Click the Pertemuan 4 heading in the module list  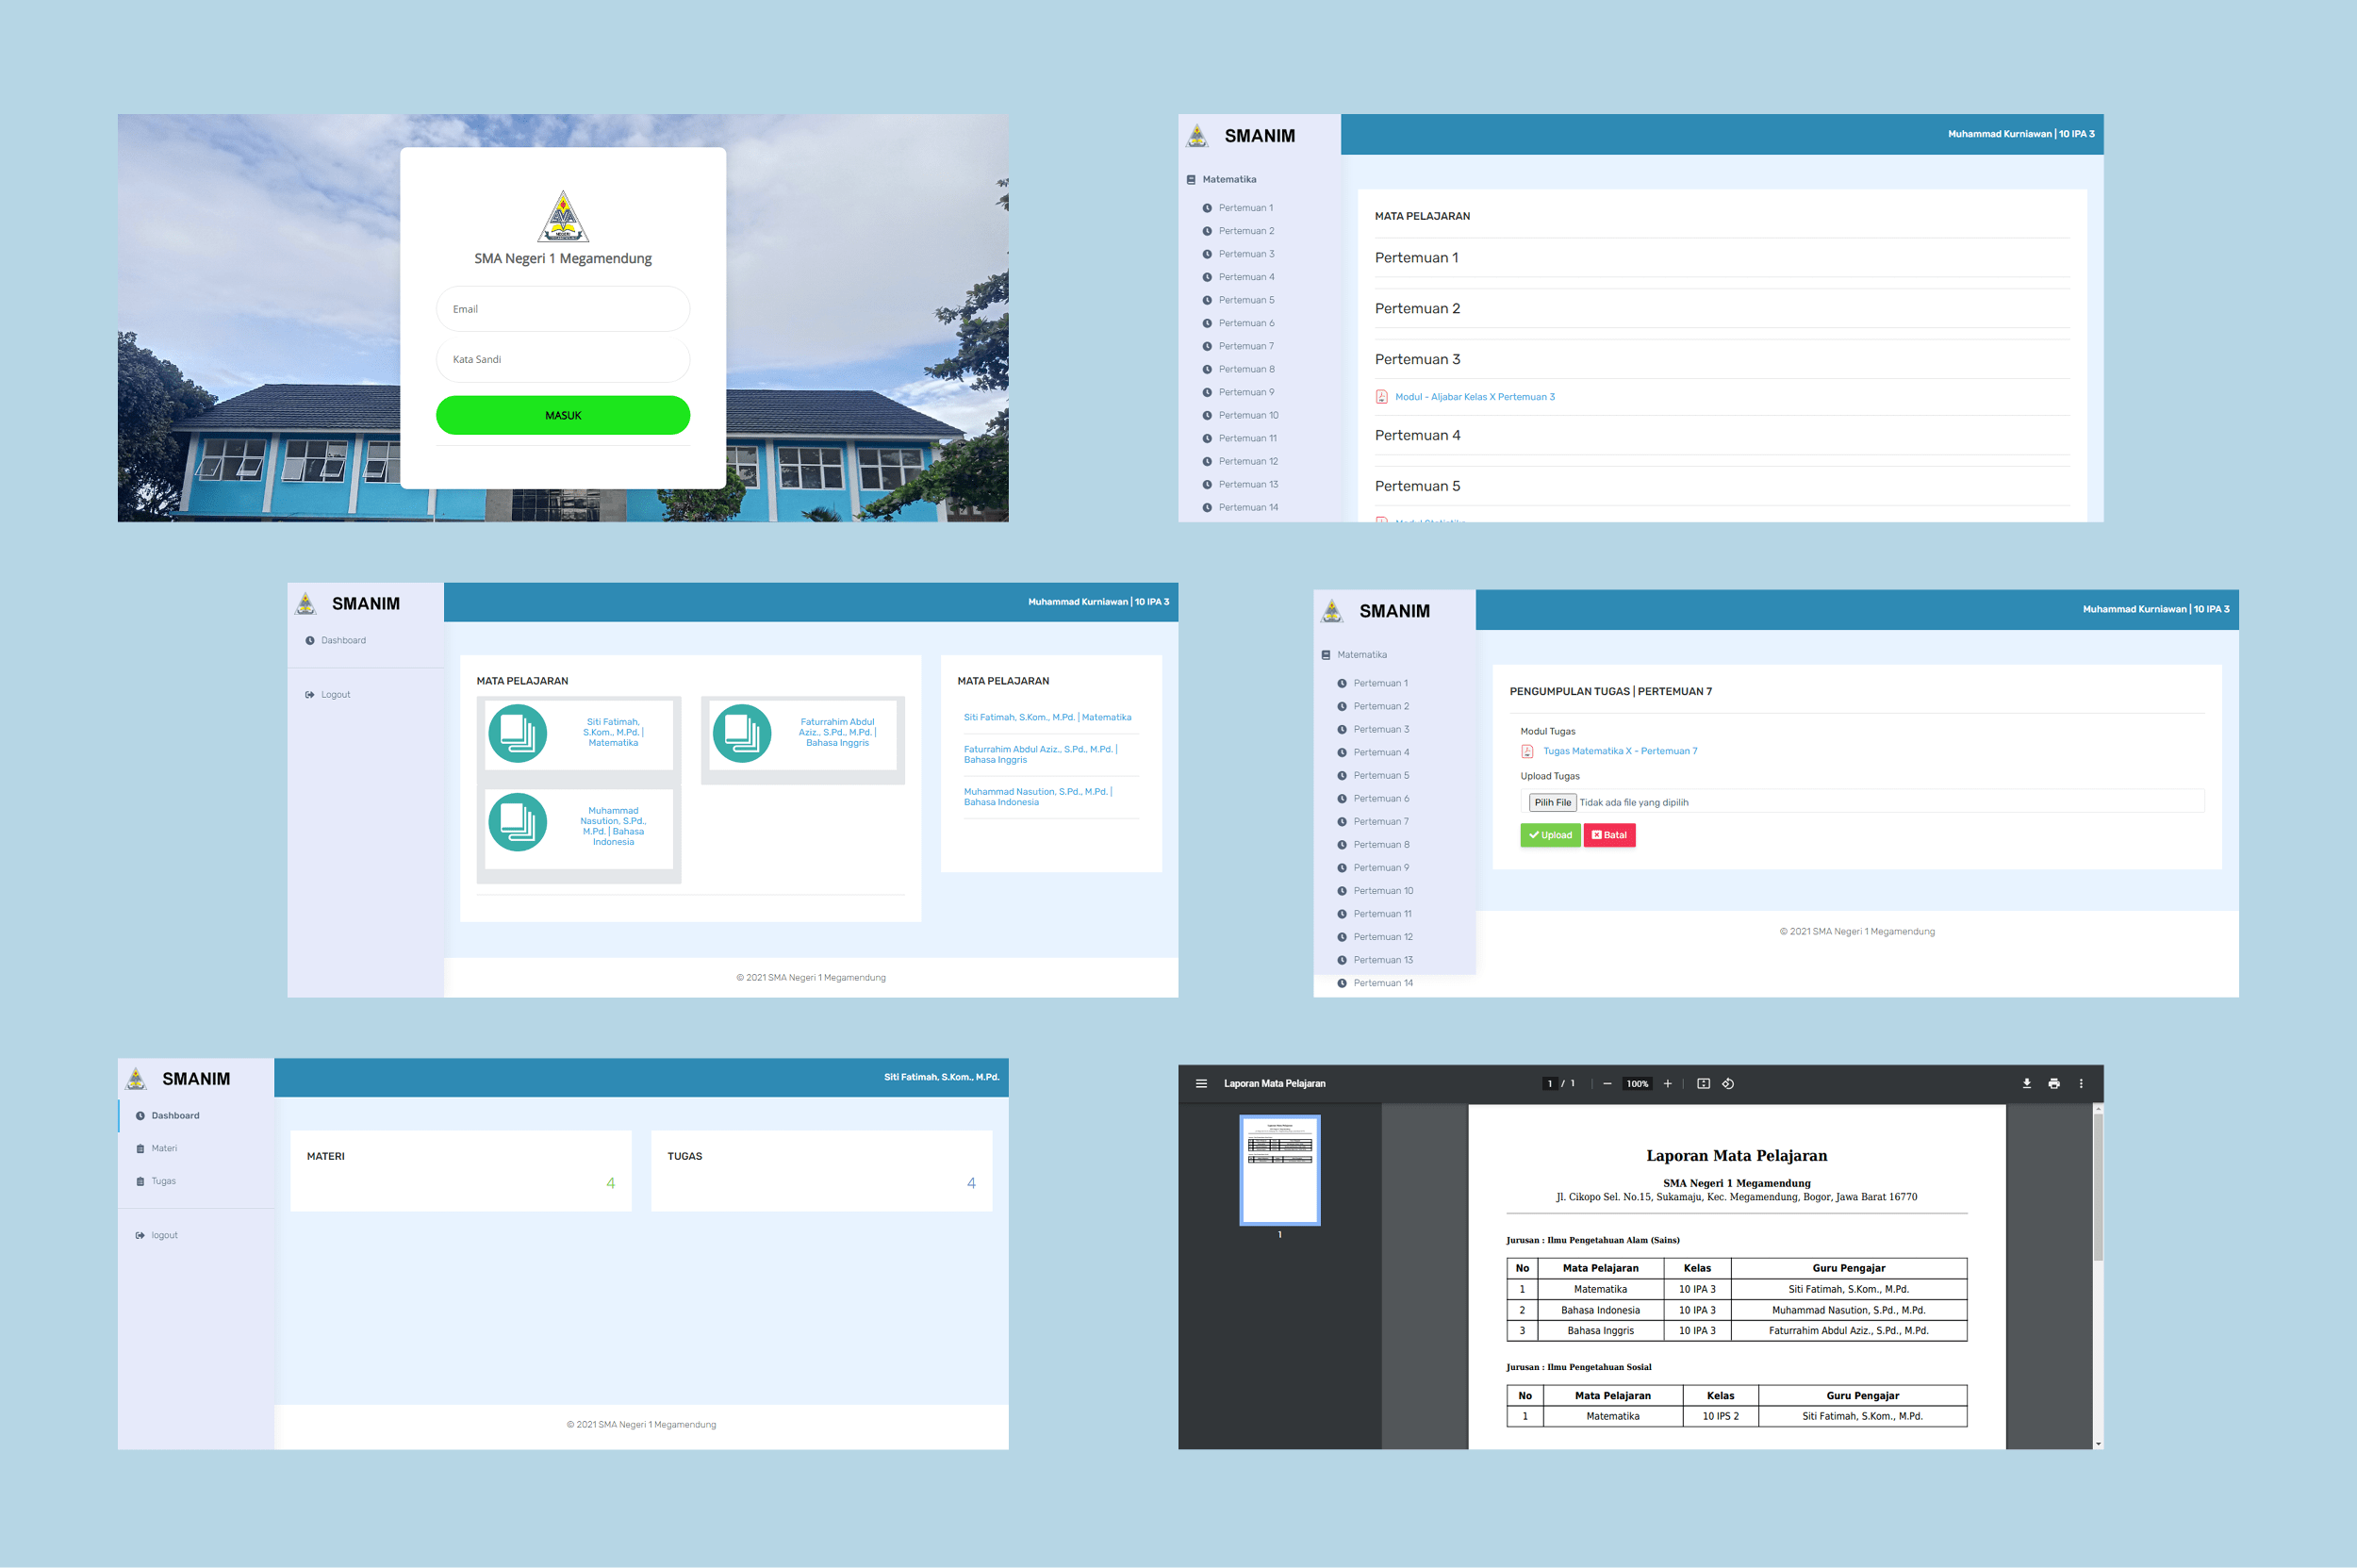pos(1417,435)
